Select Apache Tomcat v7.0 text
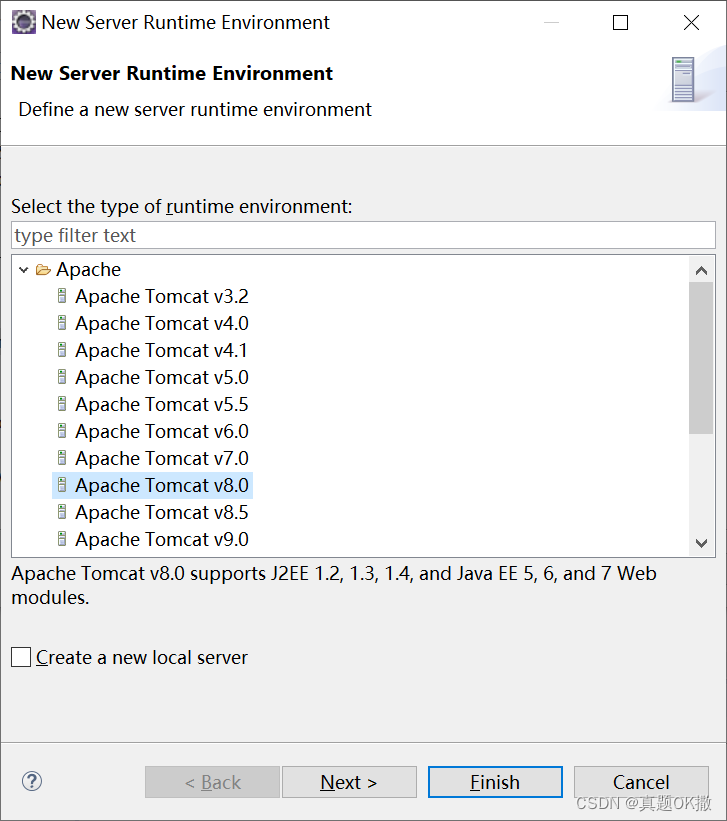Screen dimensions: 727x821 click(x=162, y=459)
